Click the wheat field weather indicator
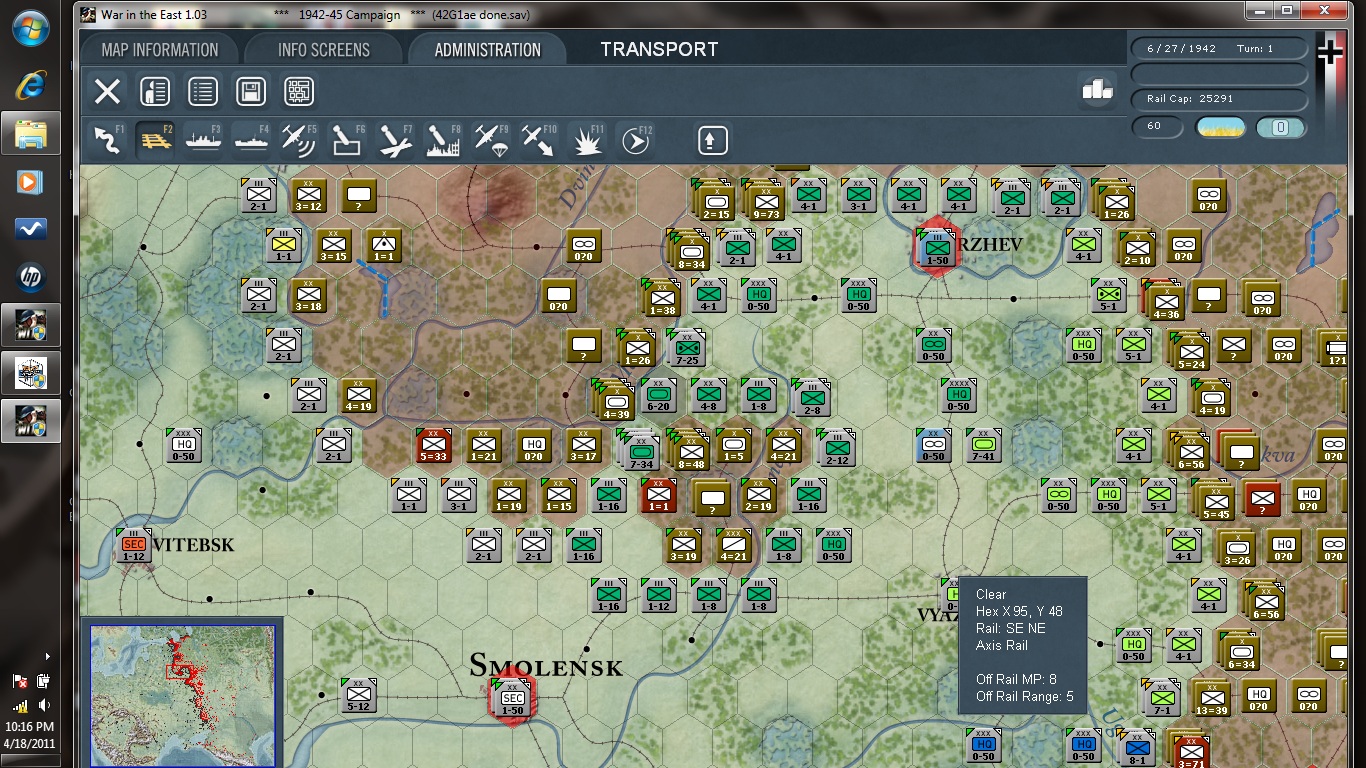Image resolution: width=1366 pixels, height=768 pixels. 1221,127
